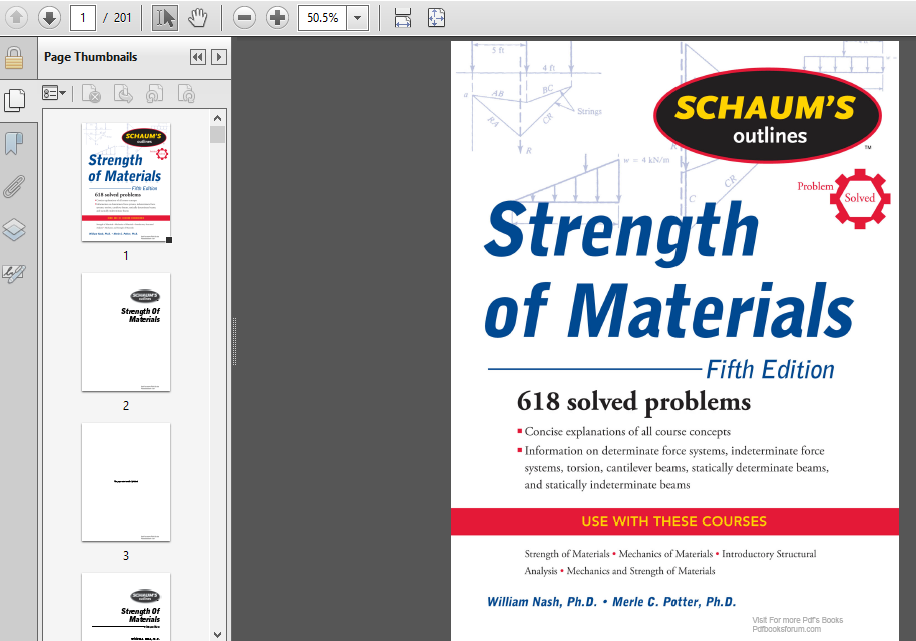Screen dimensions: 916x641
Task: Go to next page arrow
Action: 50,18
